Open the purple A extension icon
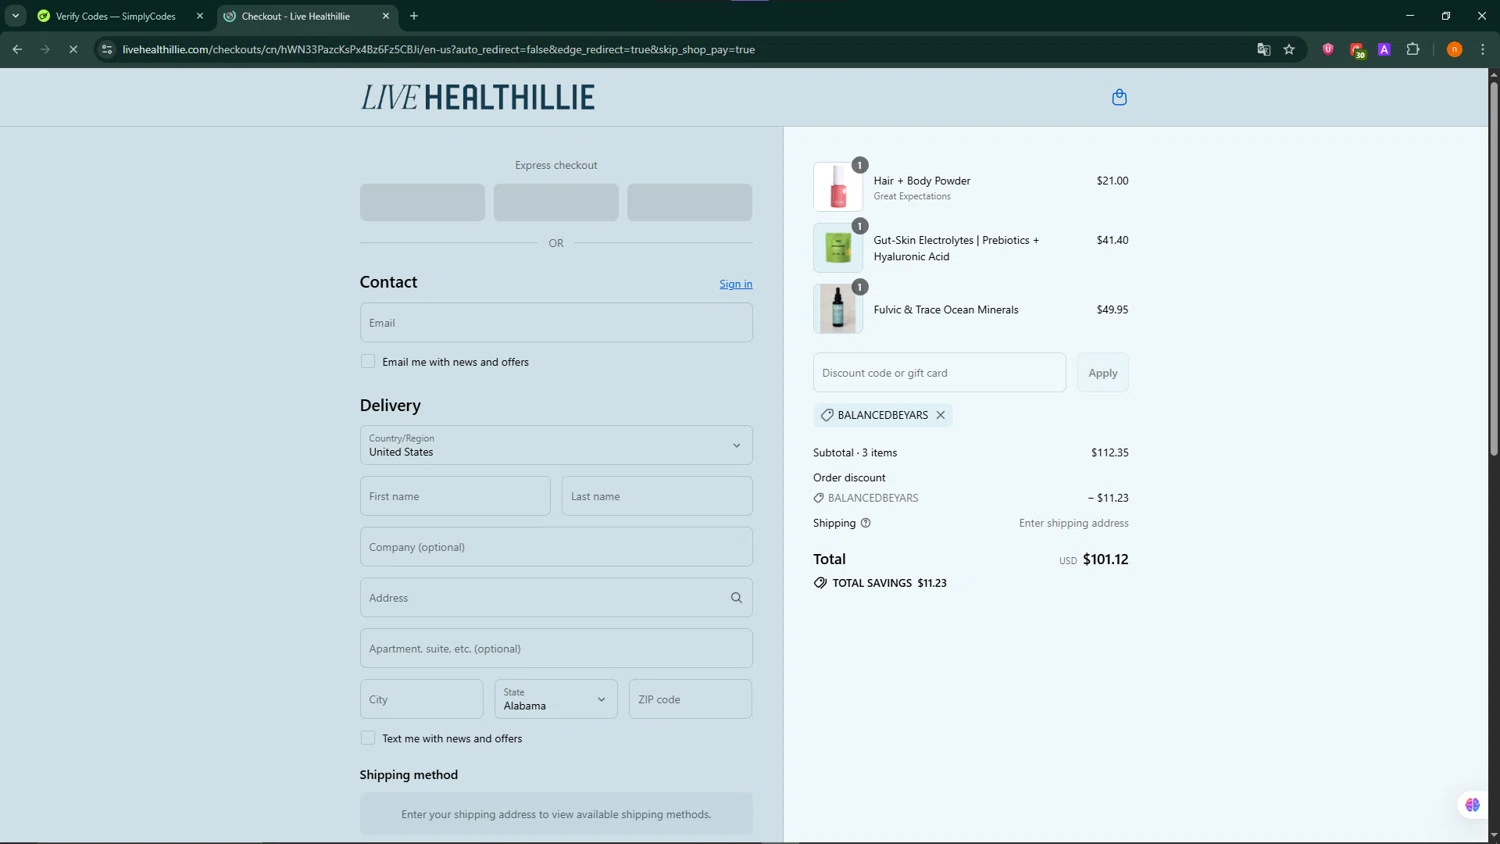Screen dimensions: 1500x844 pyautogui.click(x=1384, y=49)
